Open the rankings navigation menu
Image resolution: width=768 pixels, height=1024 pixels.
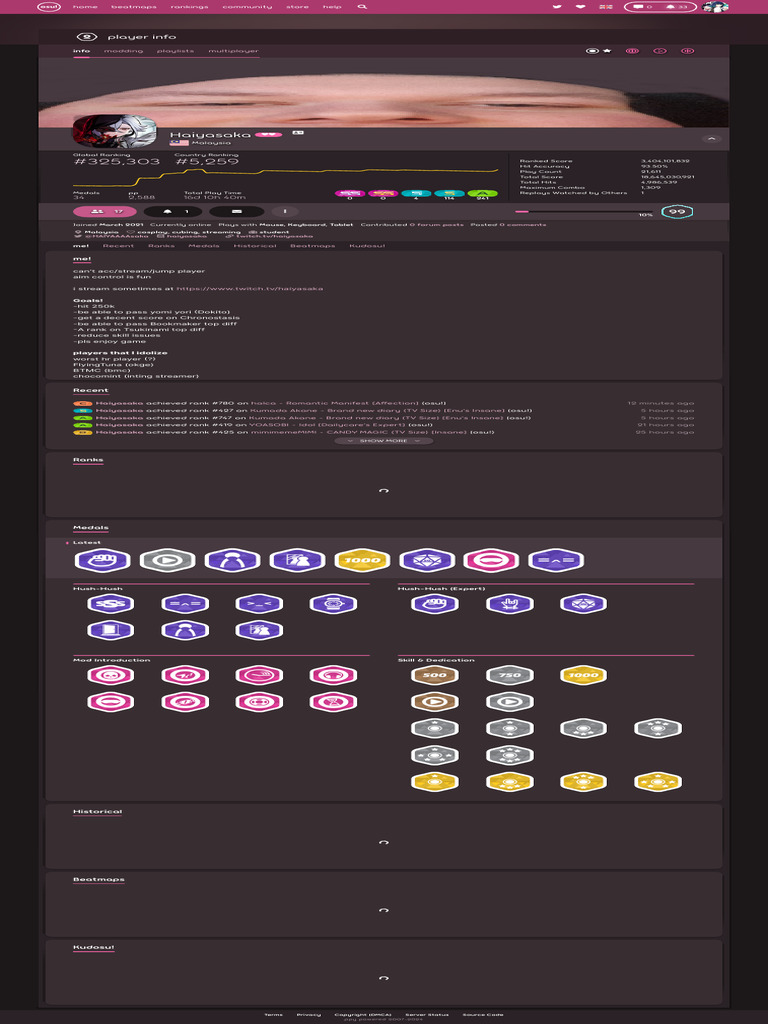[189, 7]
